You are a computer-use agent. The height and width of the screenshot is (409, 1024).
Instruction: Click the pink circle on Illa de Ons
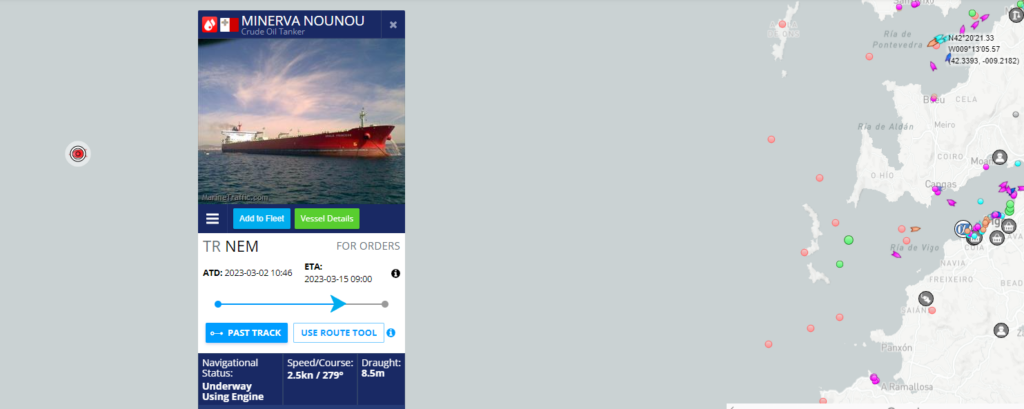pyautogui.click(x=782, y=24)
